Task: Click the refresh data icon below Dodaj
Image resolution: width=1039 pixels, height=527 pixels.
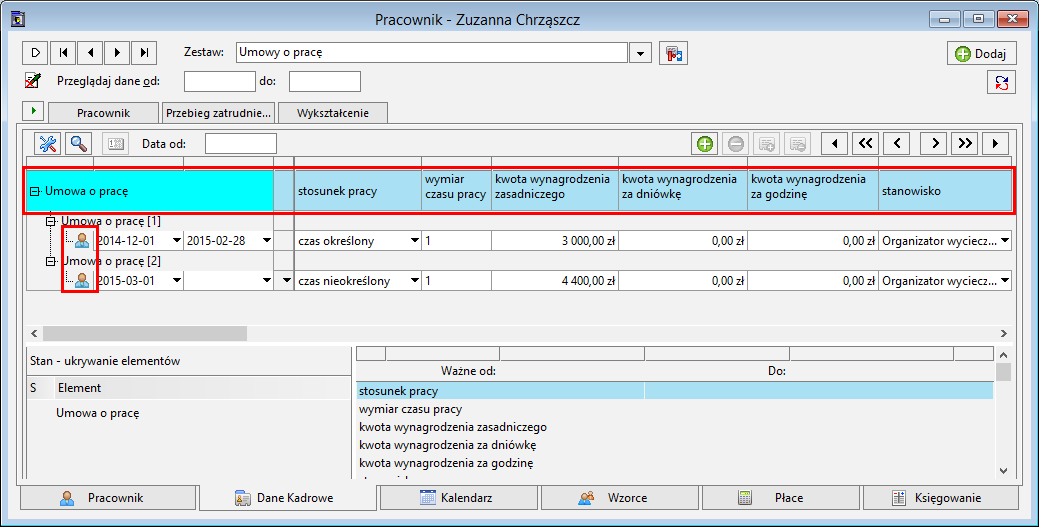Action: pyautogui.click(x=1001, y=83)
